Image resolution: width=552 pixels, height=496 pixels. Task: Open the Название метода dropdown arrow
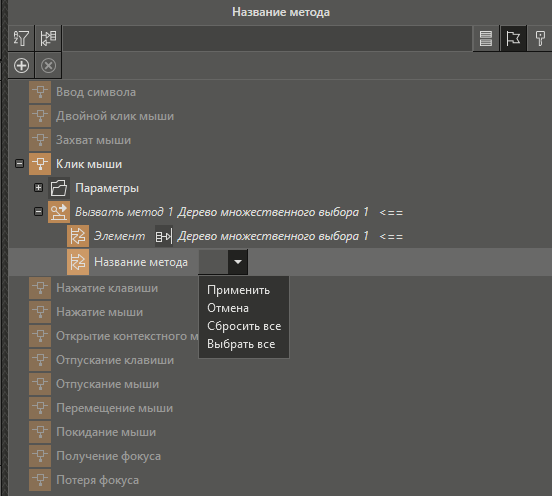(x=238, y=262)
